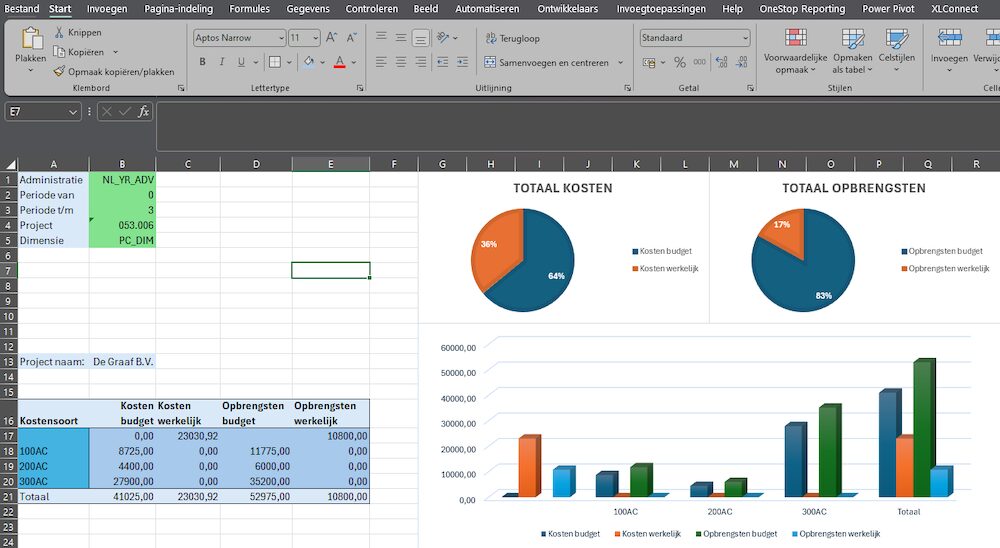Expand the Name Box dropdown arrow
Image resolution: width=1000 pixels, height=548 pixels.
(73, 112)
